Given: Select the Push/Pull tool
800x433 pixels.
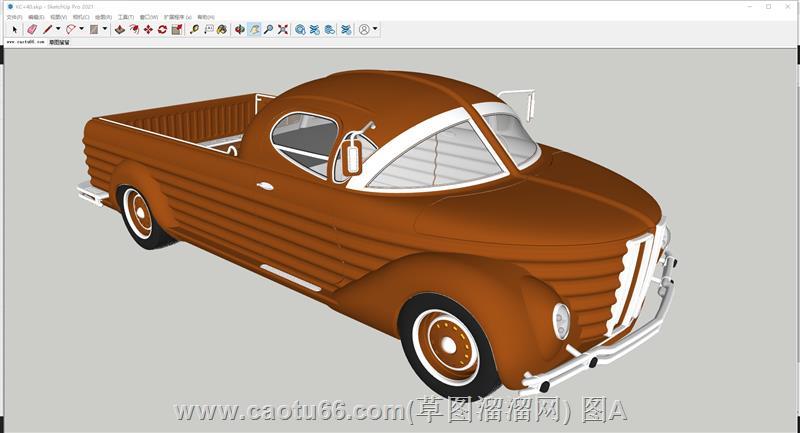Looking at the screenshot, I should pyautogui.click(x=119, y=30).
